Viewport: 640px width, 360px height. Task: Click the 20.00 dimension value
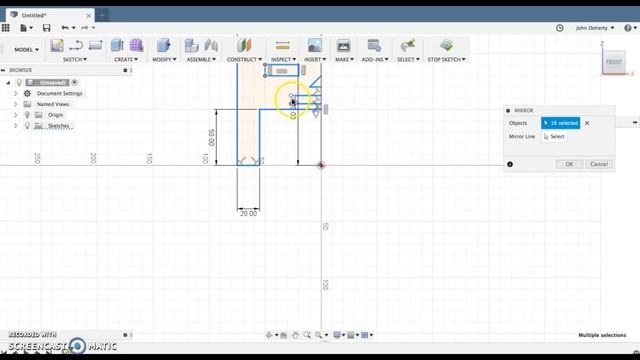click(x=248, y=213)
